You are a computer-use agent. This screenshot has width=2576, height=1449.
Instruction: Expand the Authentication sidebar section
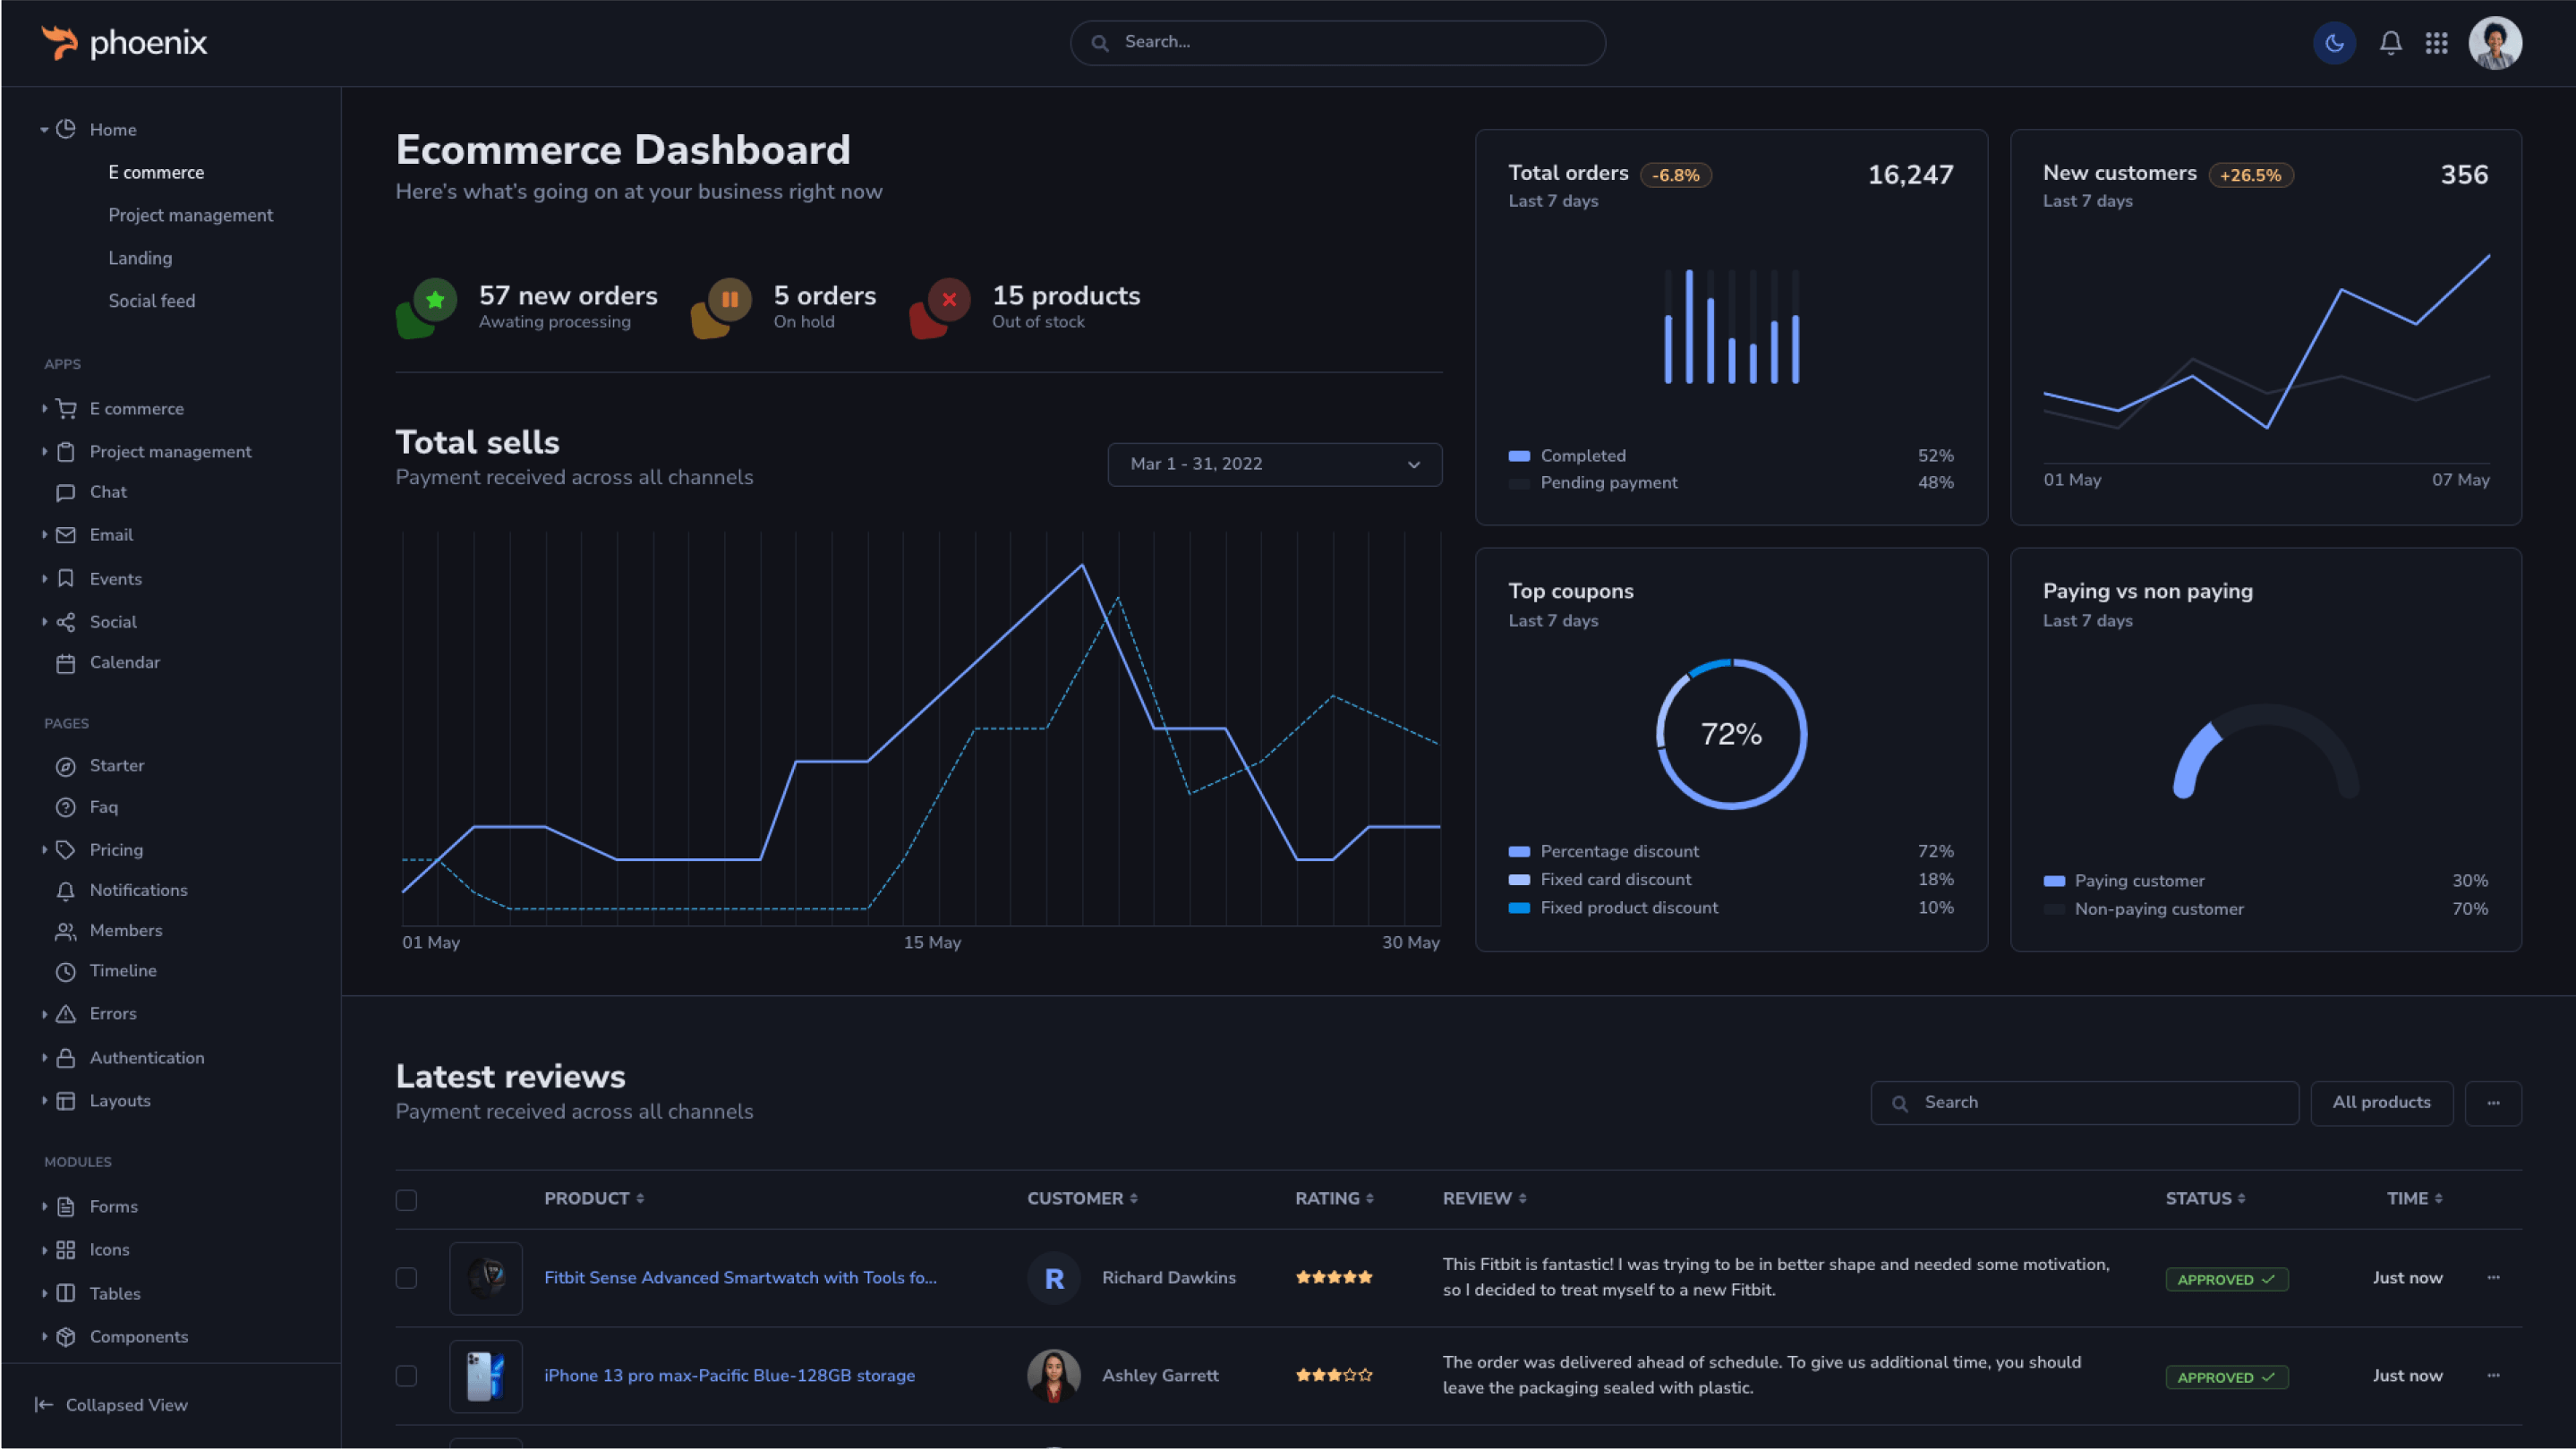tap(146, 1057)
